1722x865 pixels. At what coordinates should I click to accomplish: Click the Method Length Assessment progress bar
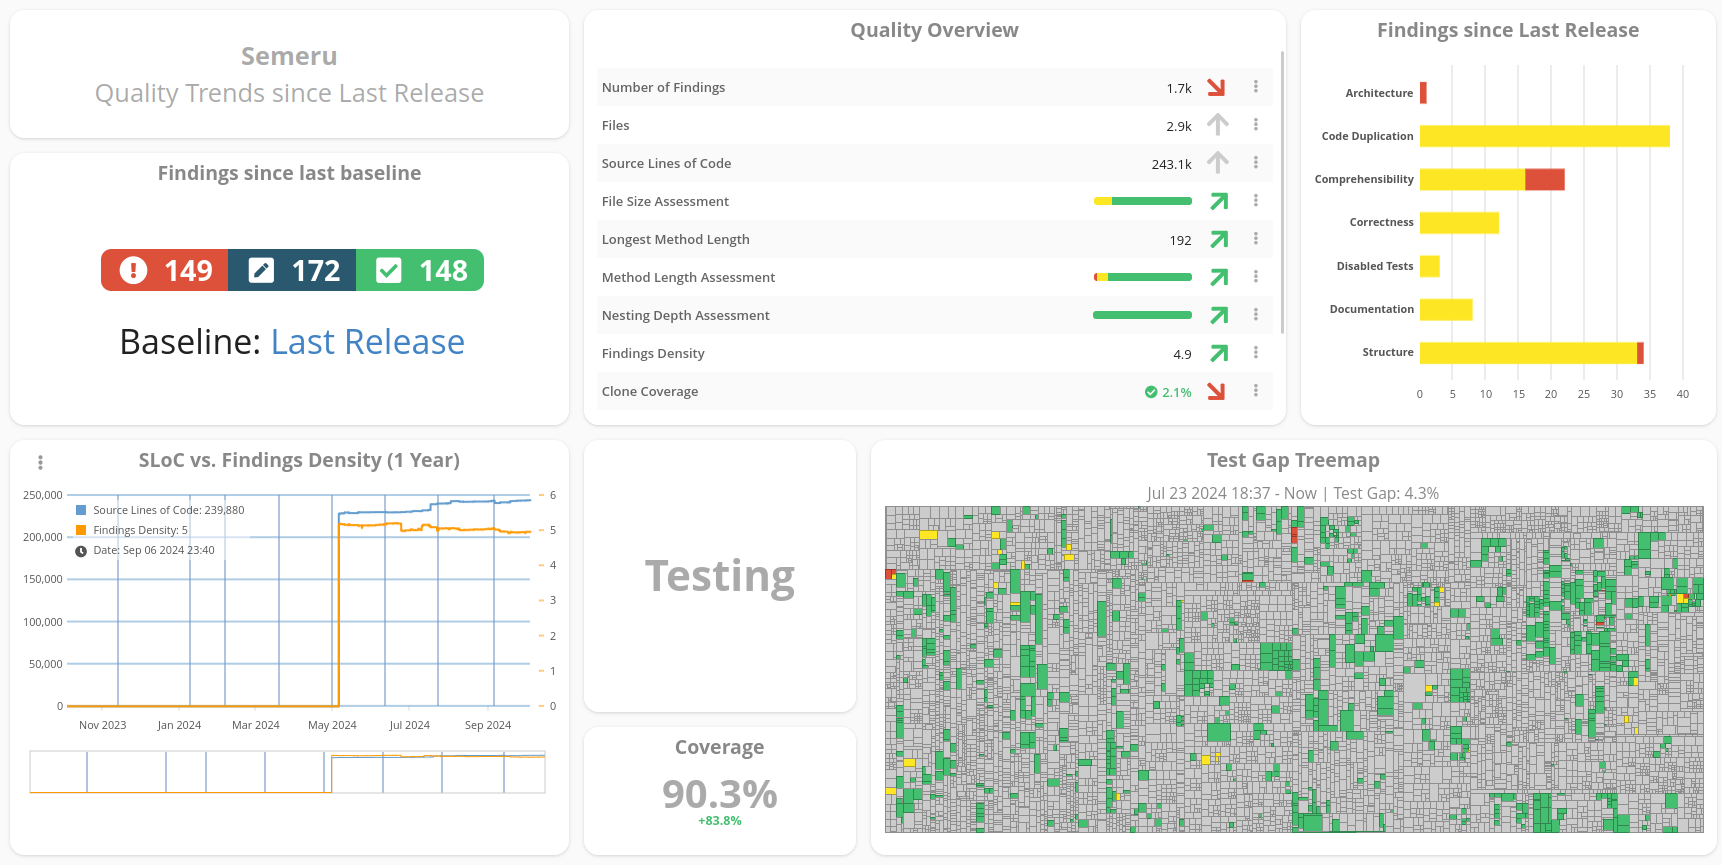click(x=1143, y=277)
